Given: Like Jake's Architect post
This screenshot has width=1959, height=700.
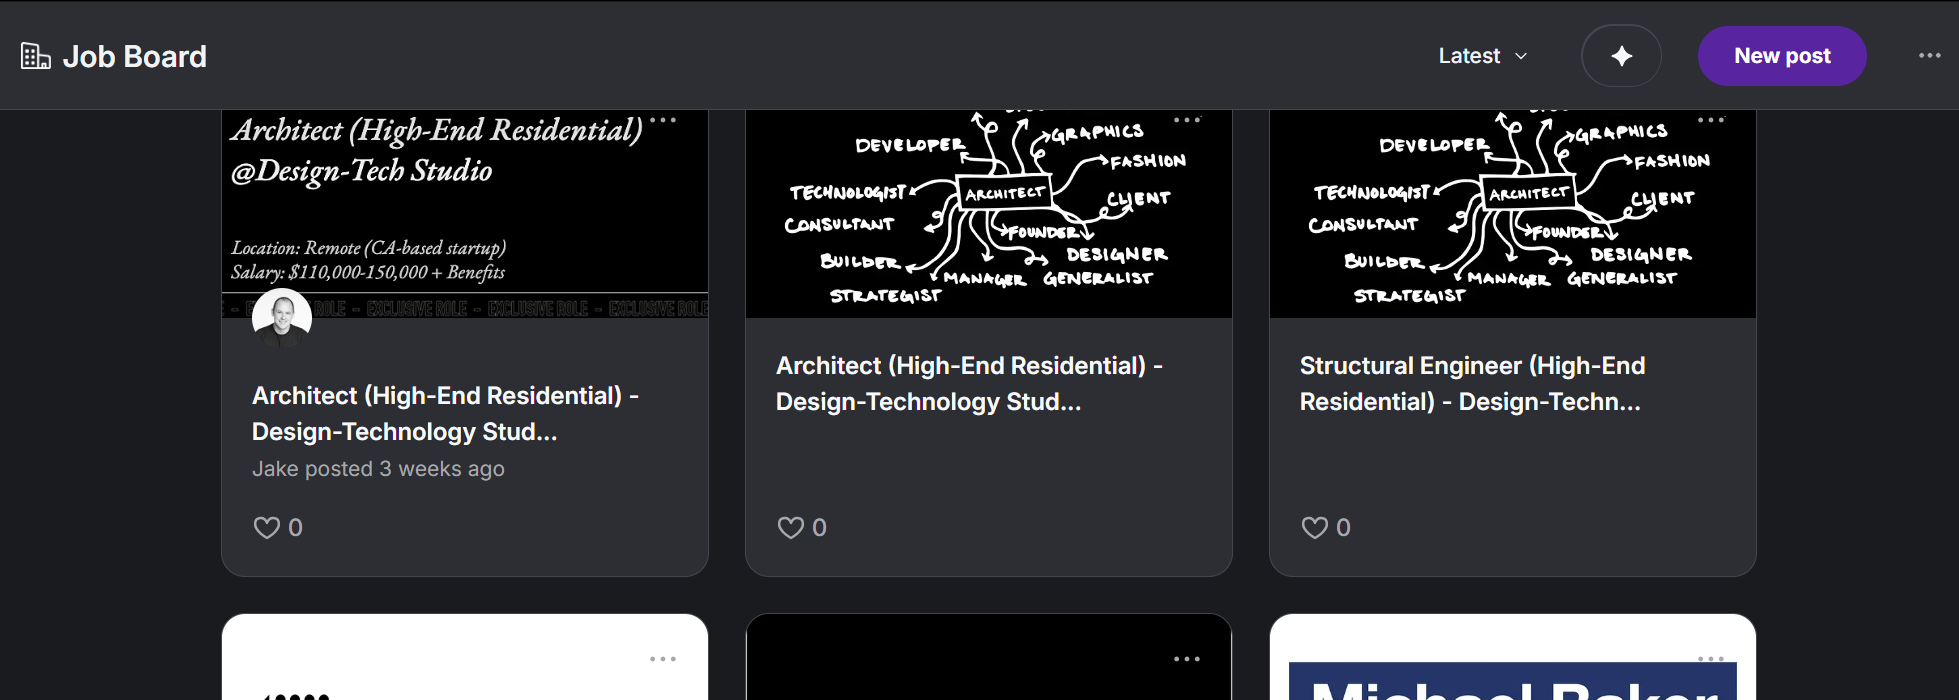Looking at the screenshot, I should coord(266,527).
